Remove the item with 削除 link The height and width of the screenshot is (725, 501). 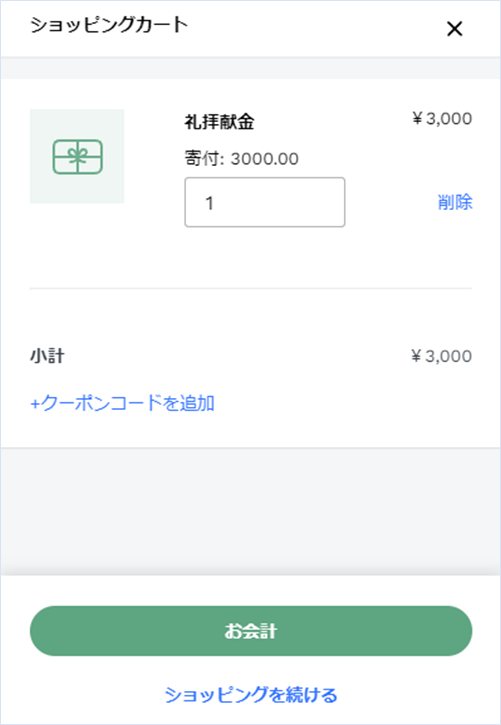(x=455, y=202)
